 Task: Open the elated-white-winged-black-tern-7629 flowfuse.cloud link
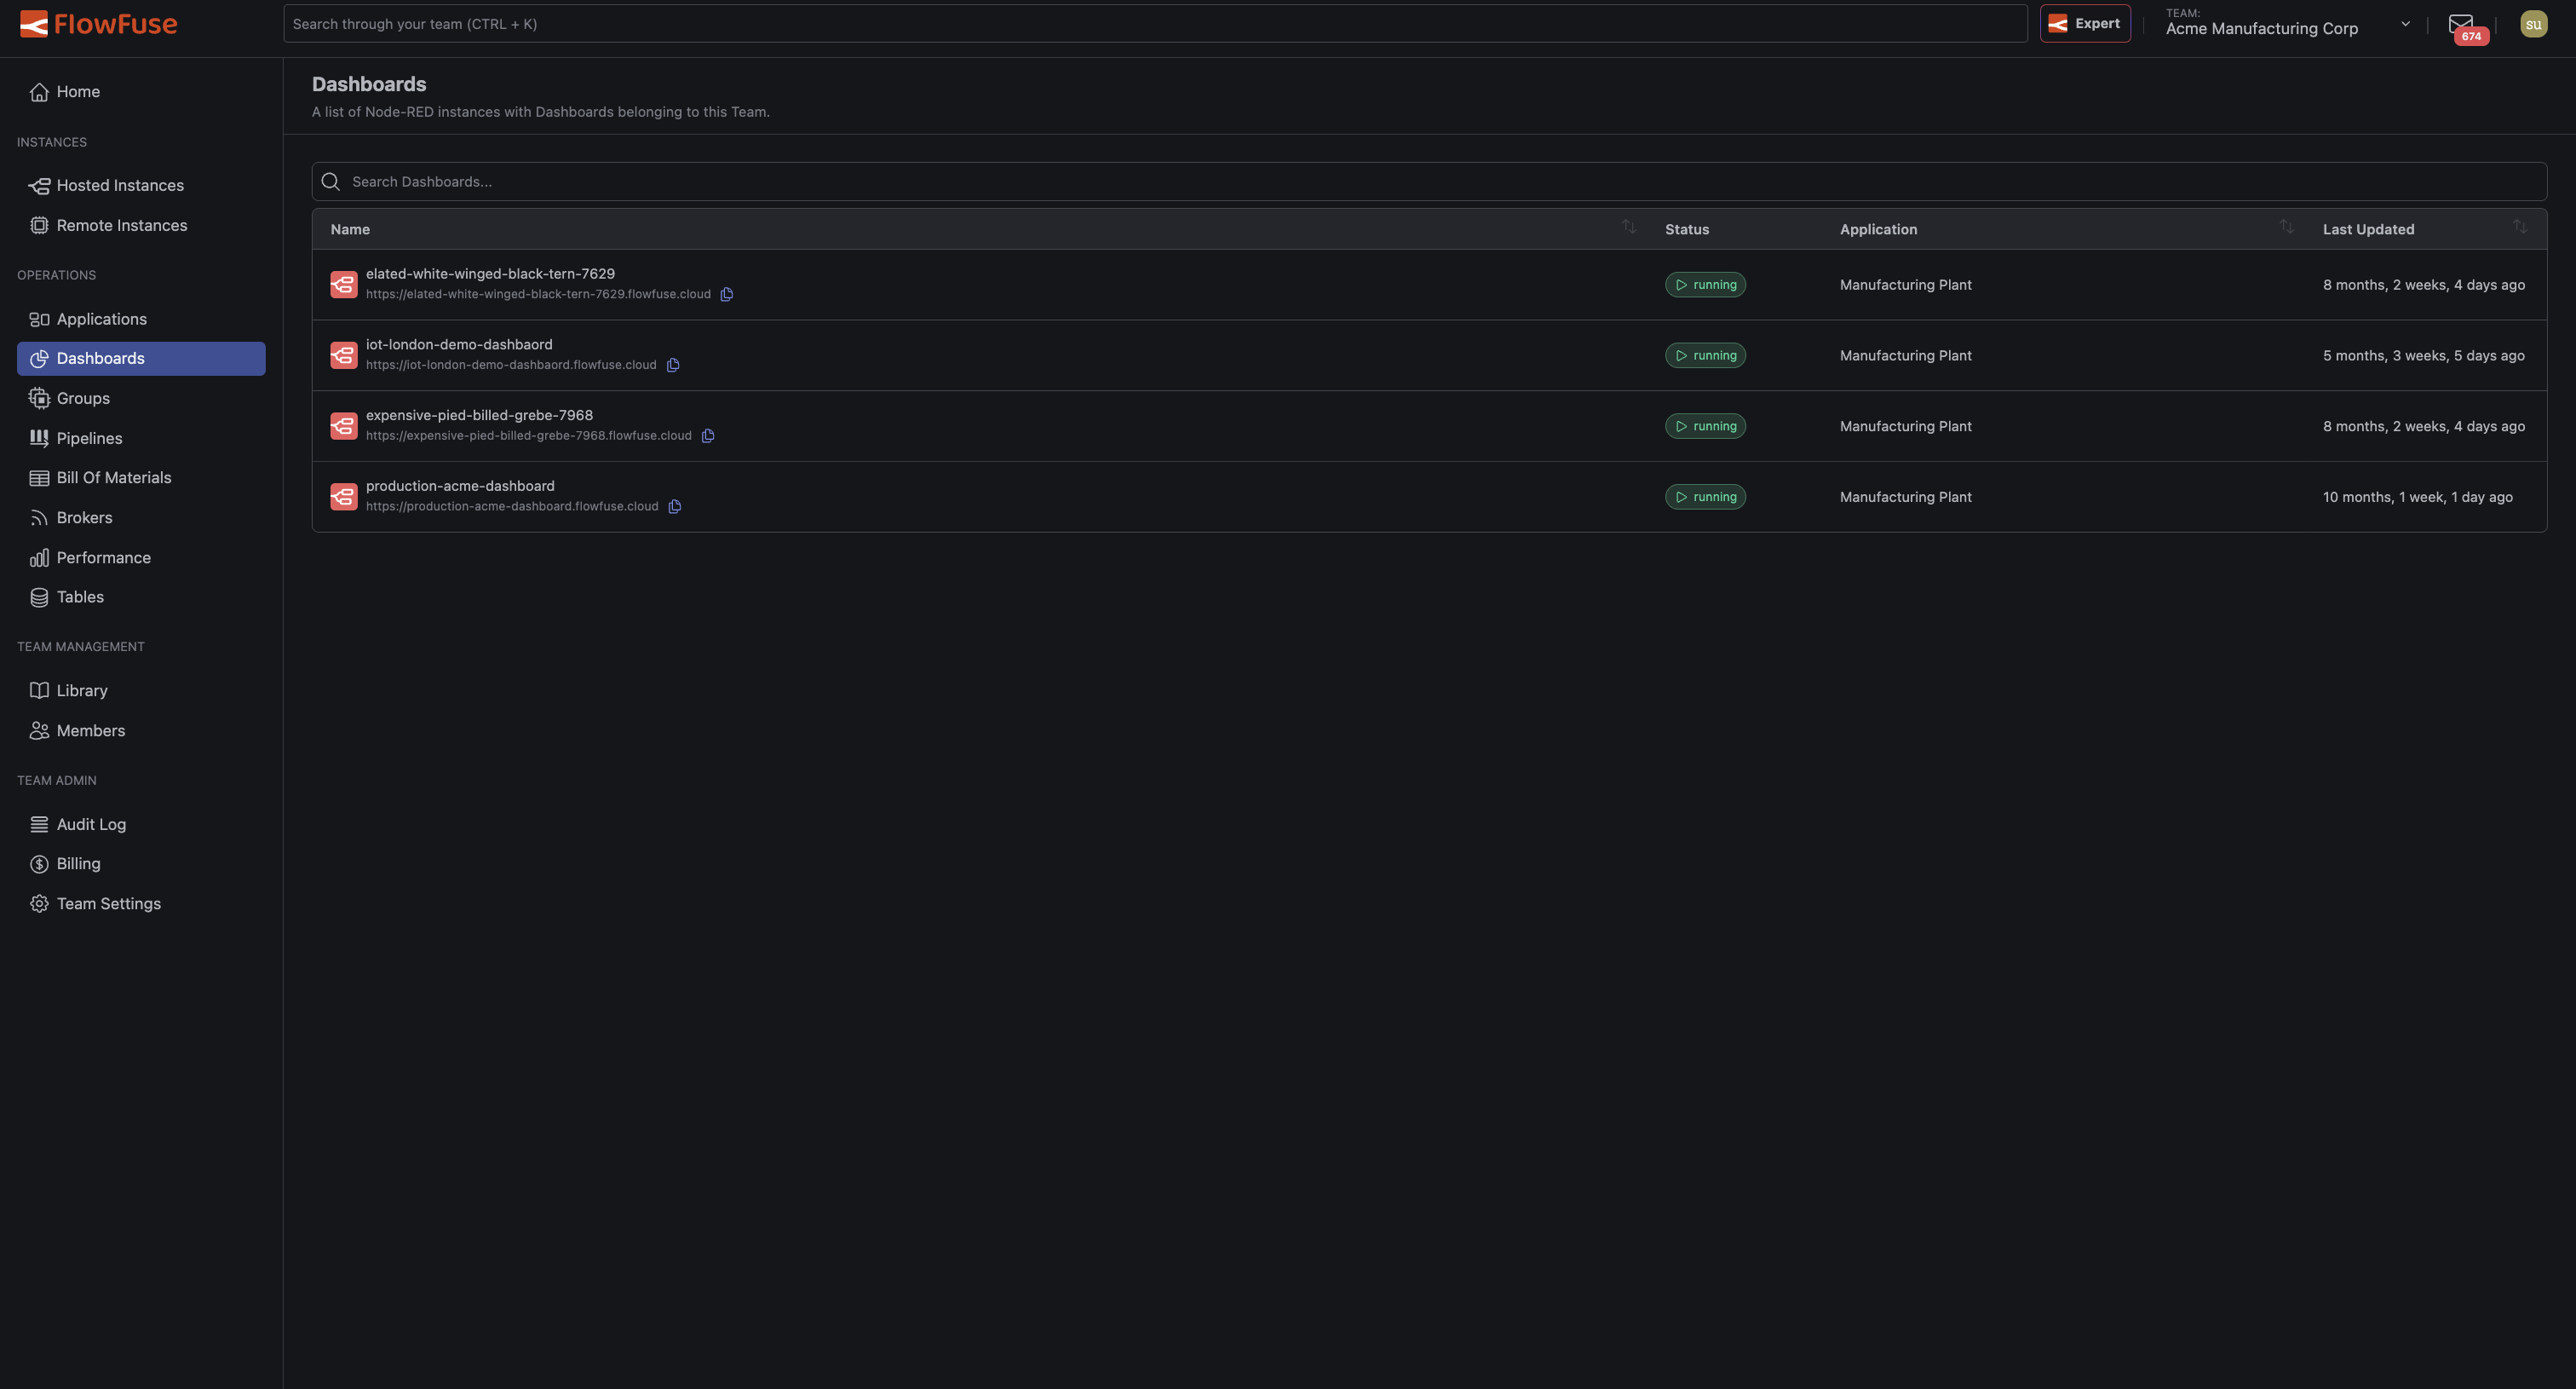tap(538, 294)
